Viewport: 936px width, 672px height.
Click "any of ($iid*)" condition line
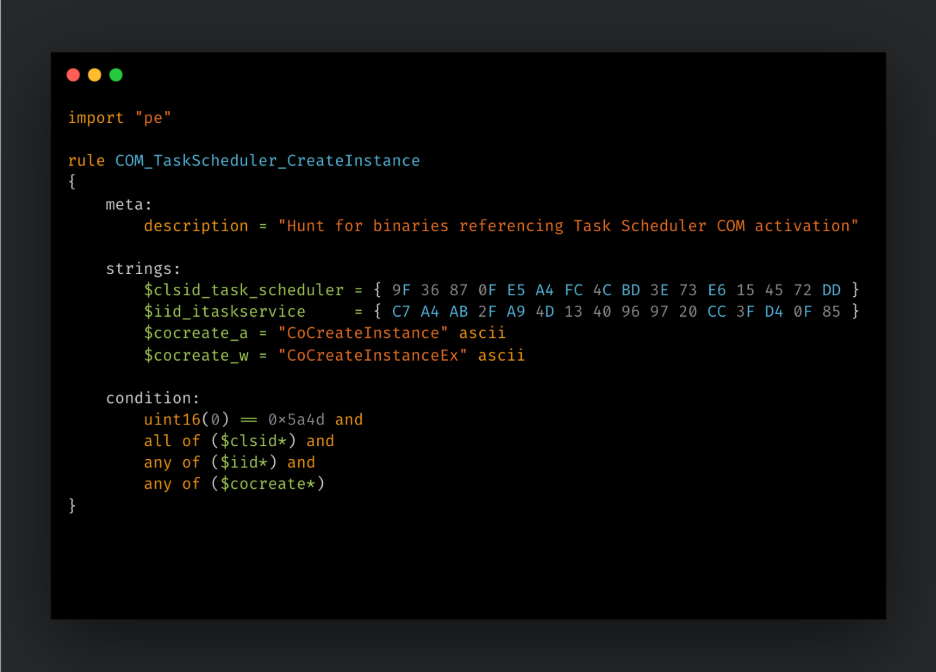coord(229,463)
